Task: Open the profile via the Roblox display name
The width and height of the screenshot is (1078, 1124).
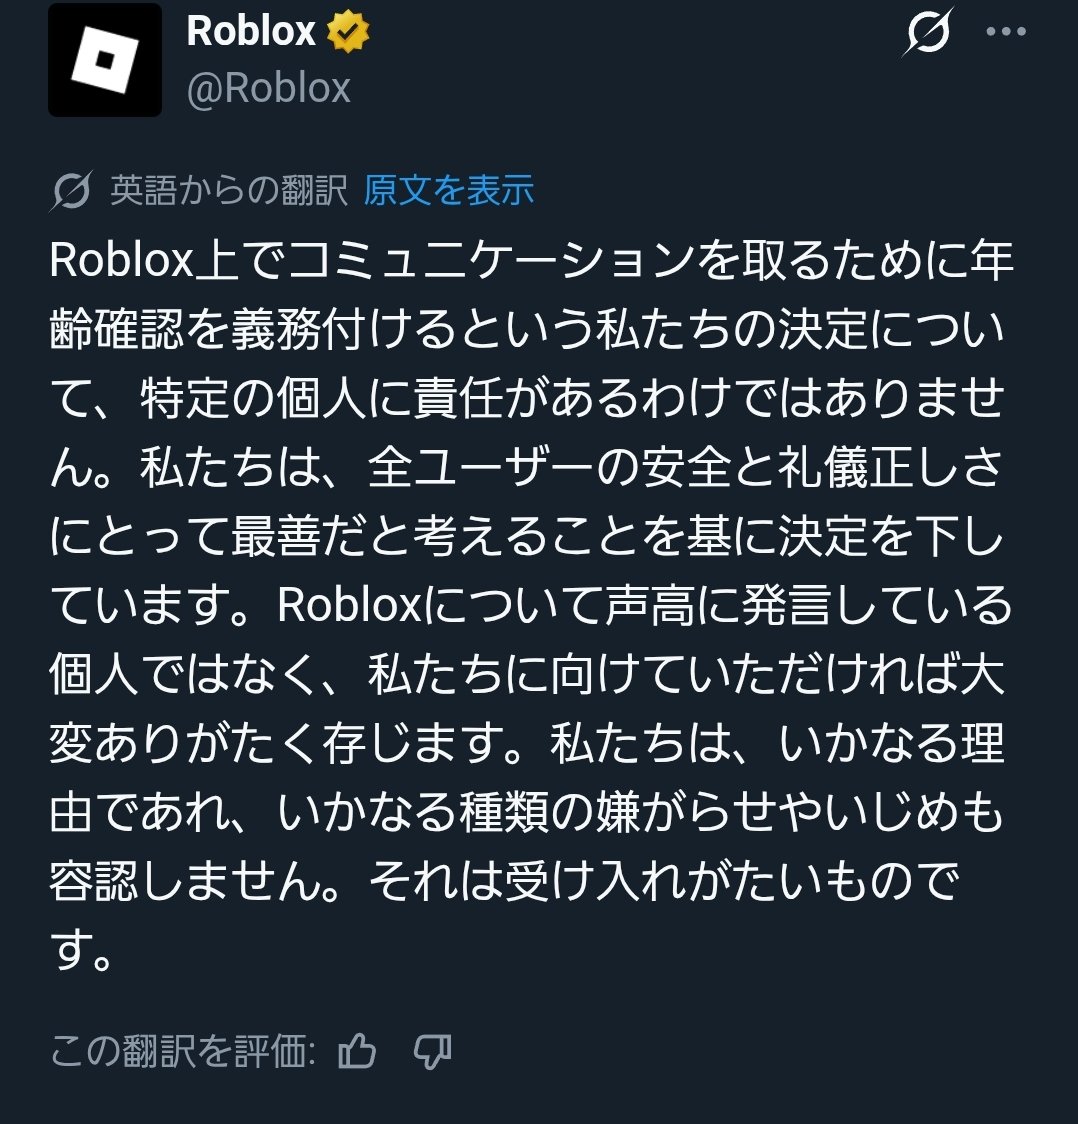Action: [x=250, y=32]
